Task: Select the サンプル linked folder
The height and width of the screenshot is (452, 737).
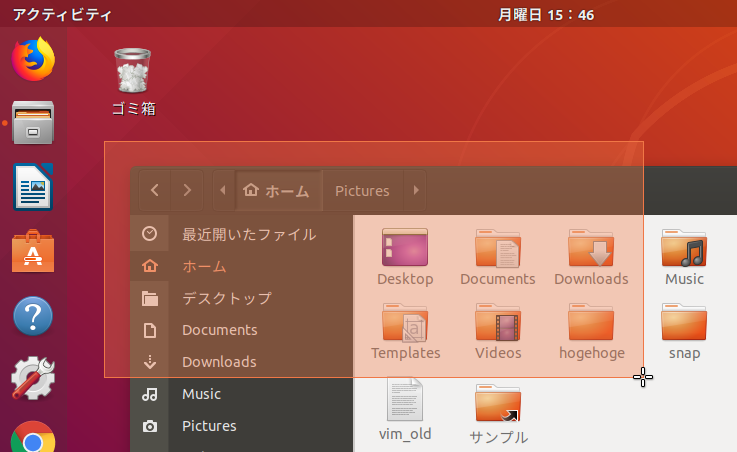Action: 498,414
